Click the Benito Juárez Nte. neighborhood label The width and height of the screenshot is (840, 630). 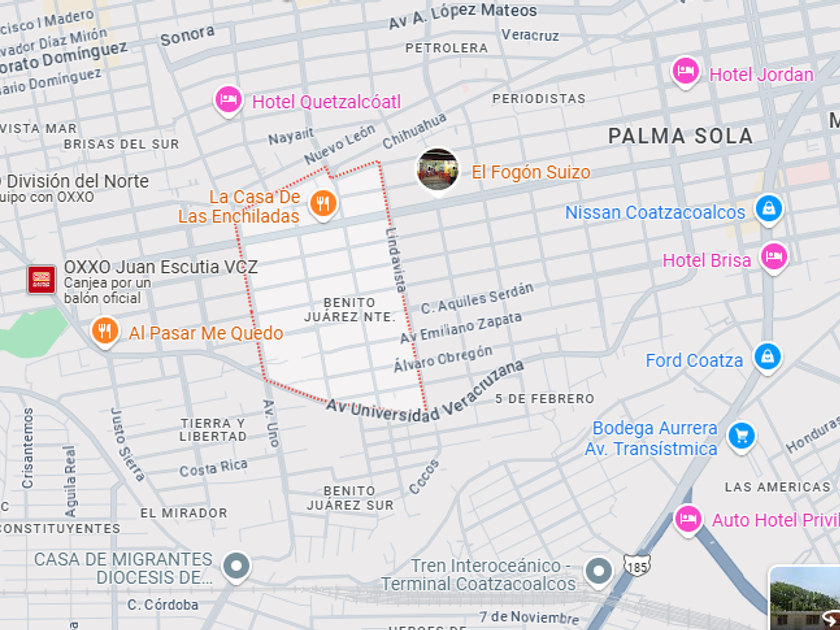pos(349,310)
